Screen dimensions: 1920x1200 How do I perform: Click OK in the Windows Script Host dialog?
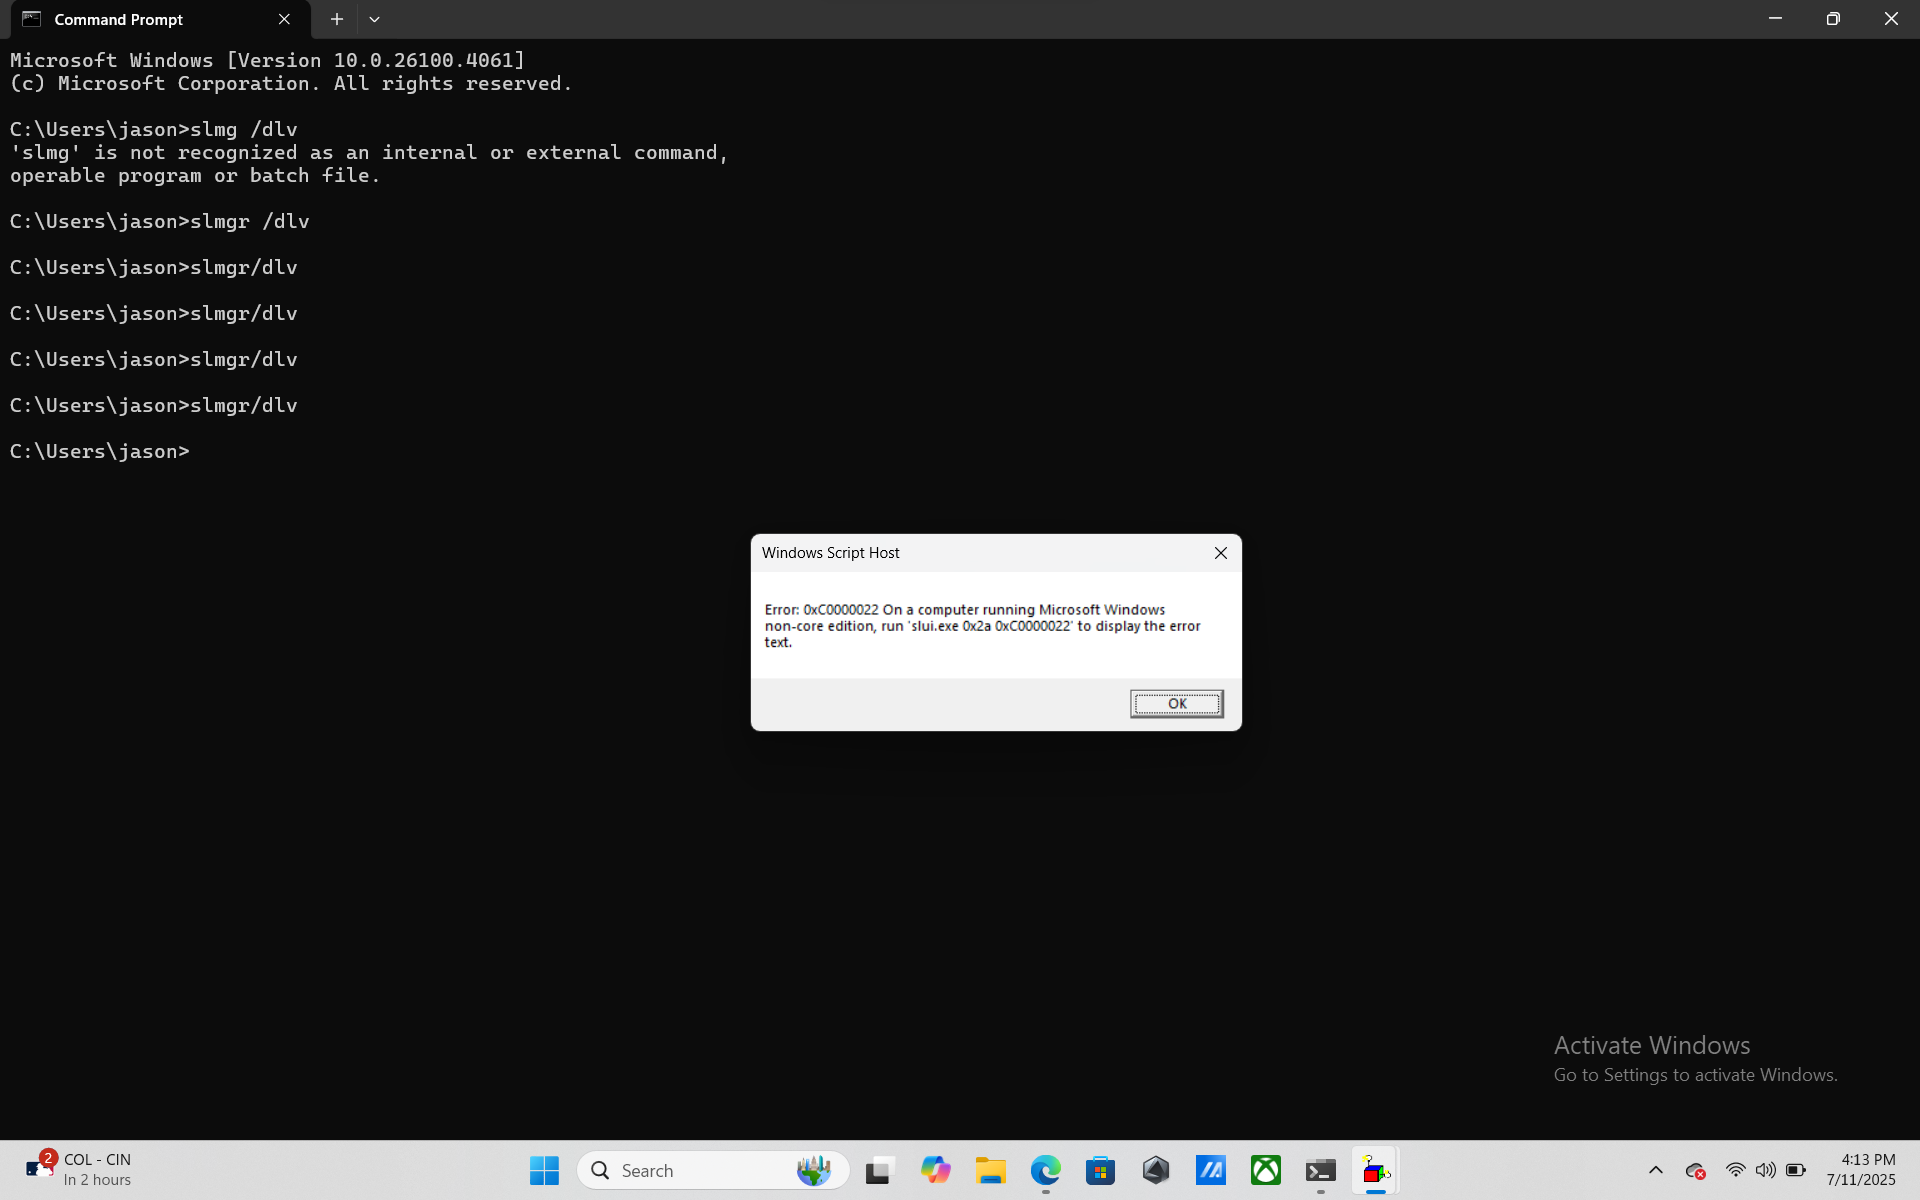(1176, 704)
